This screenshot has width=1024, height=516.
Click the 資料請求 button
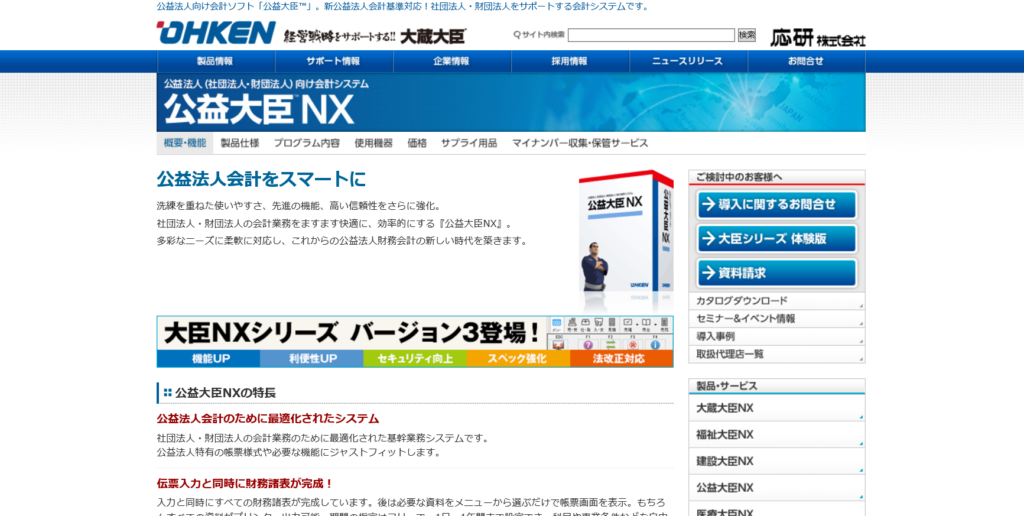click(x=776, y=273)
